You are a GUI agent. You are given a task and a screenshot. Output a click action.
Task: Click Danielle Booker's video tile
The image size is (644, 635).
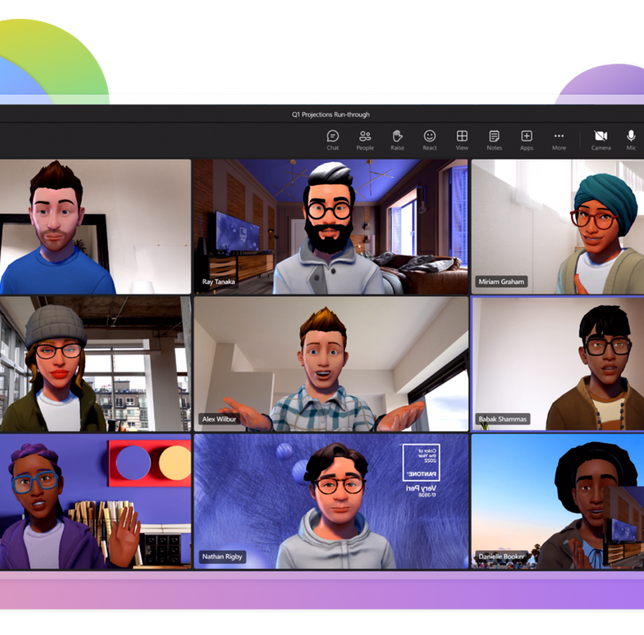557,500
